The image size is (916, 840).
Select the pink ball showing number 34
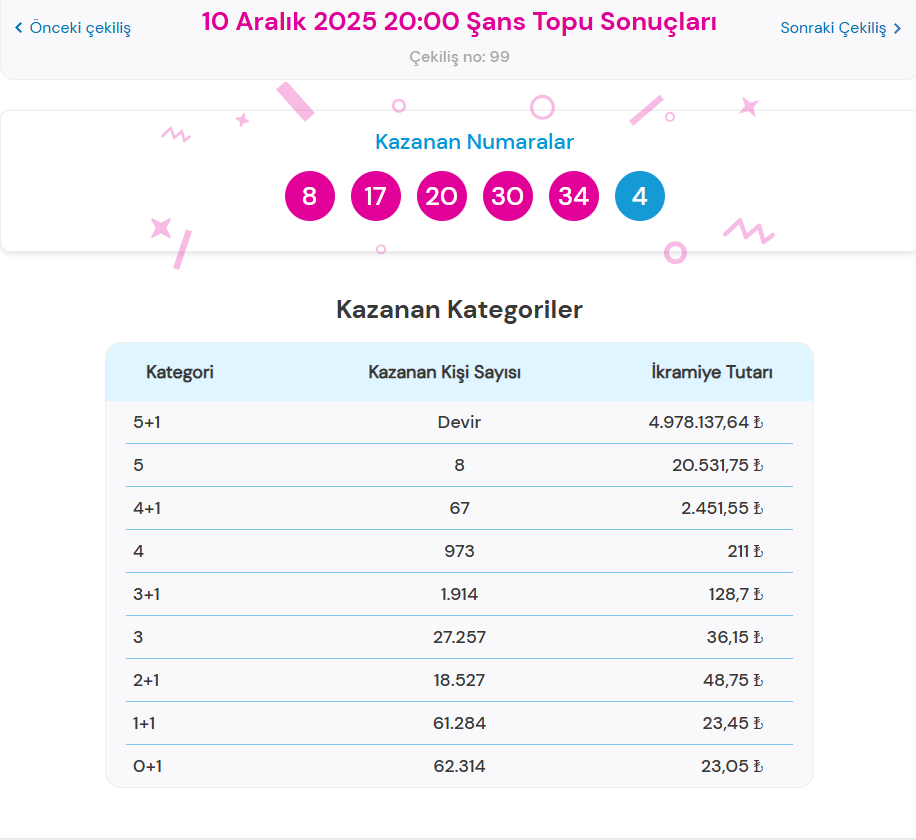[574, 196]
